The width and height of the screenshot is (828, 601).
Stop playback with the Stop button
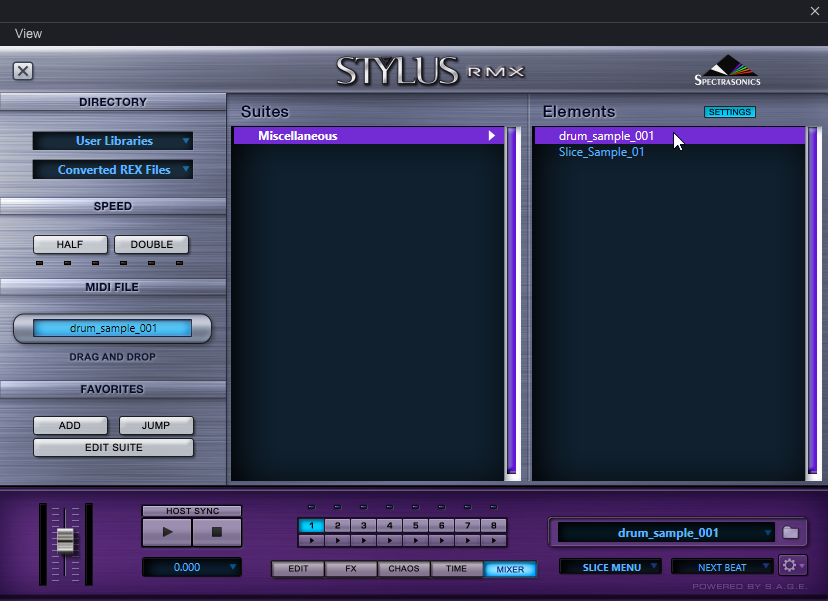[217, 532]
